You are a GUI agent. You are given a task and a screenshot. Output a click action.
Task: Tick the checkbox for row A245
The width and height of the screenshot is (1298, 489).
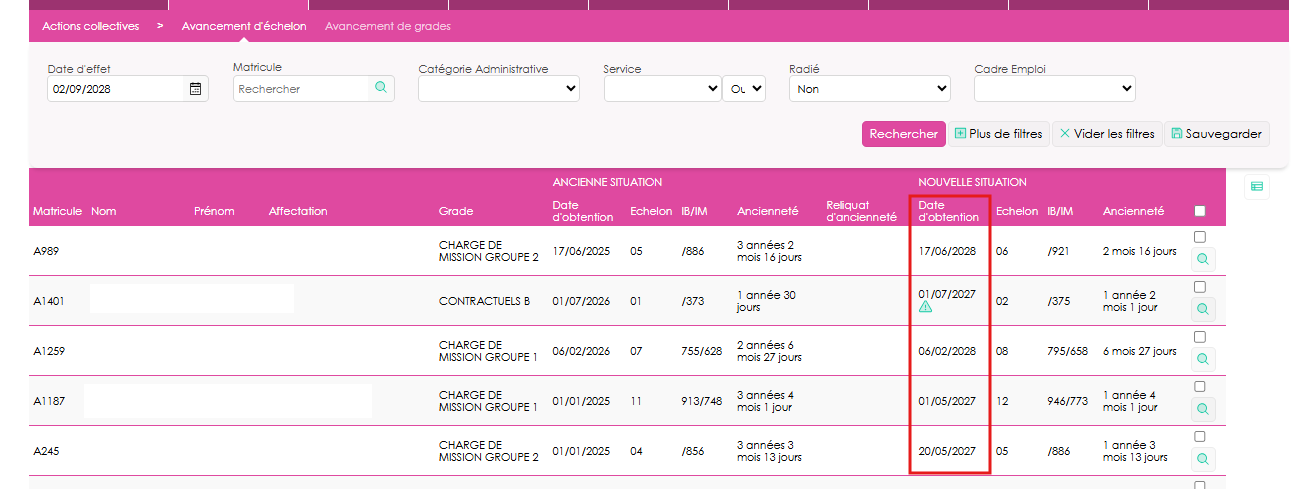coord(1200,437)
